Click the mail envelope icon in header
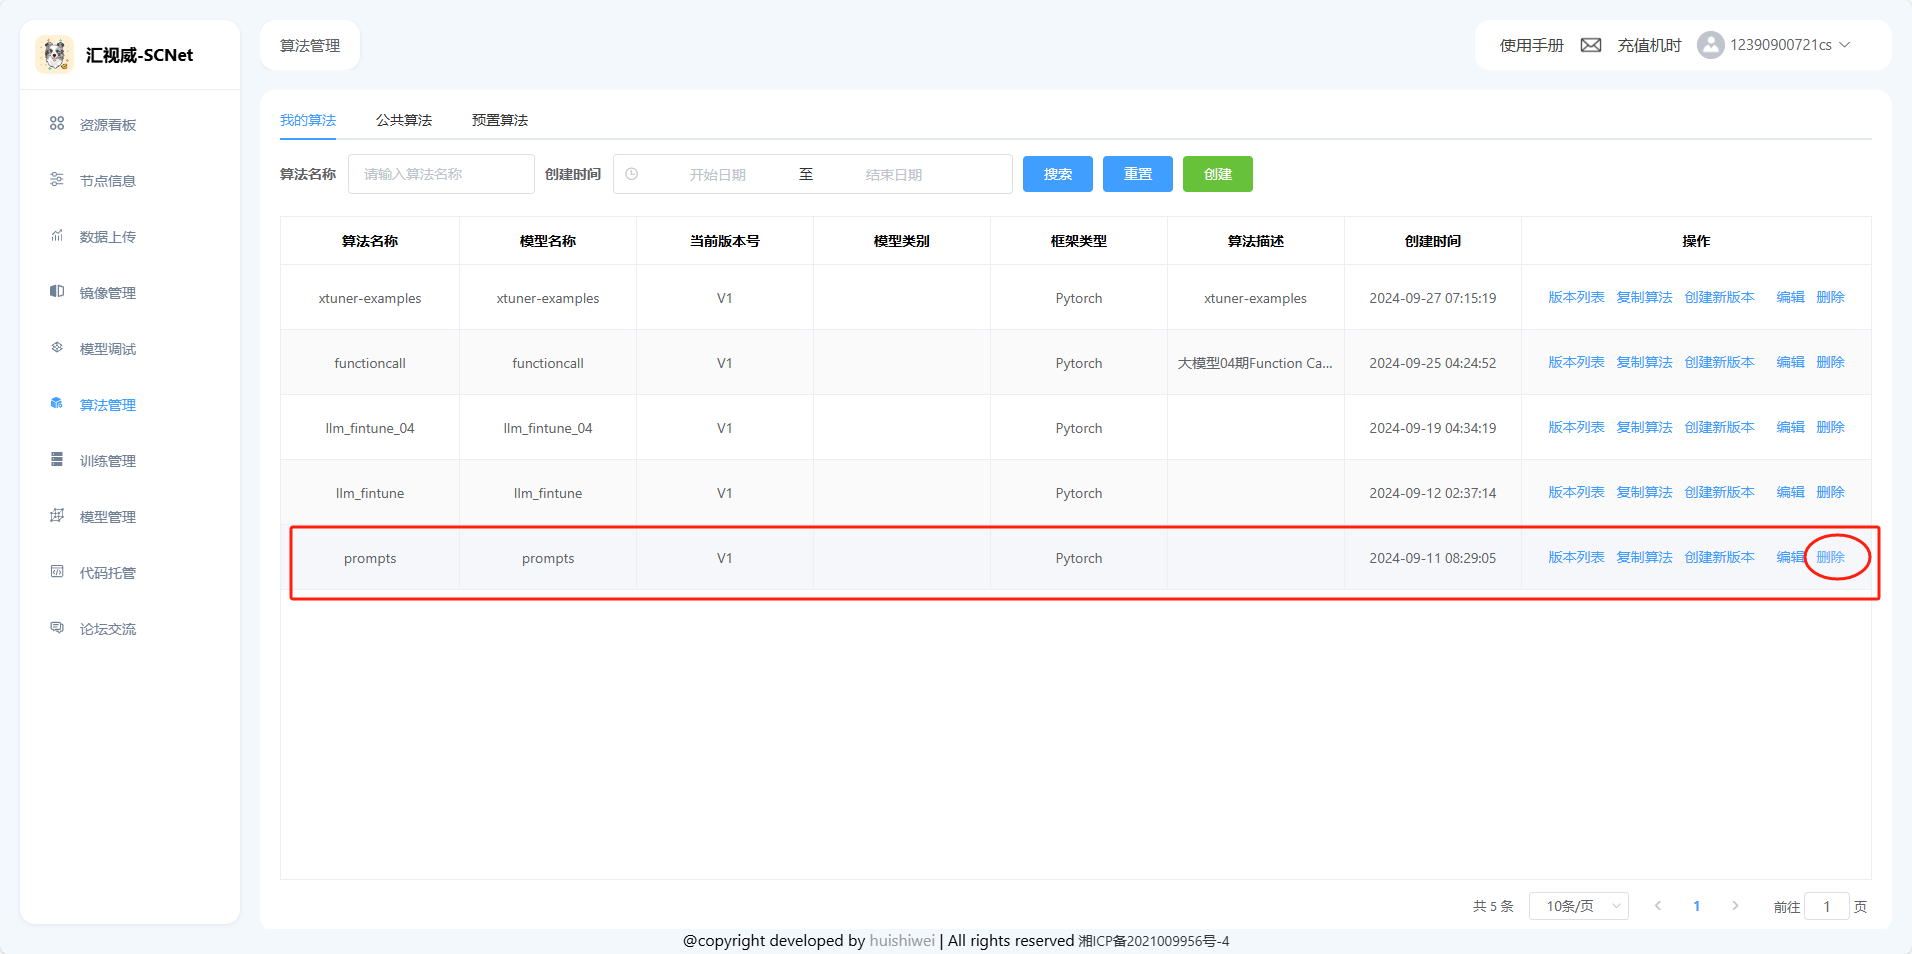1912x954 pixels. [x=1590, y=45]
